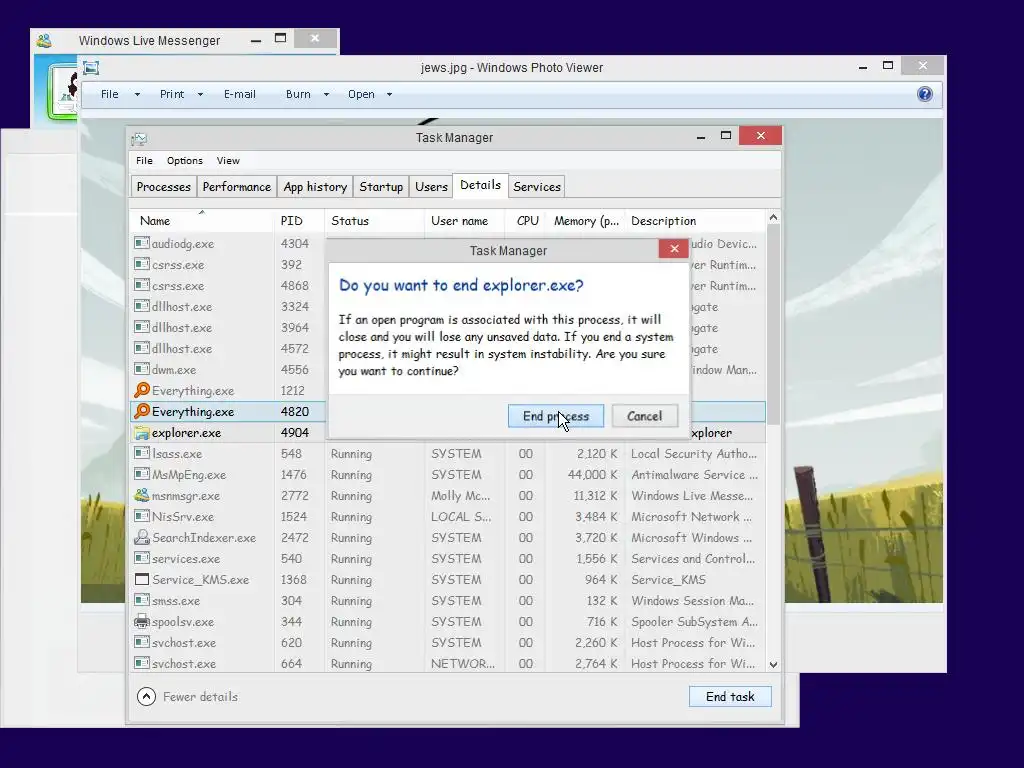Sort by the User name column header
Viewport: 1024px width, 768px height.
tap(464, 221)
